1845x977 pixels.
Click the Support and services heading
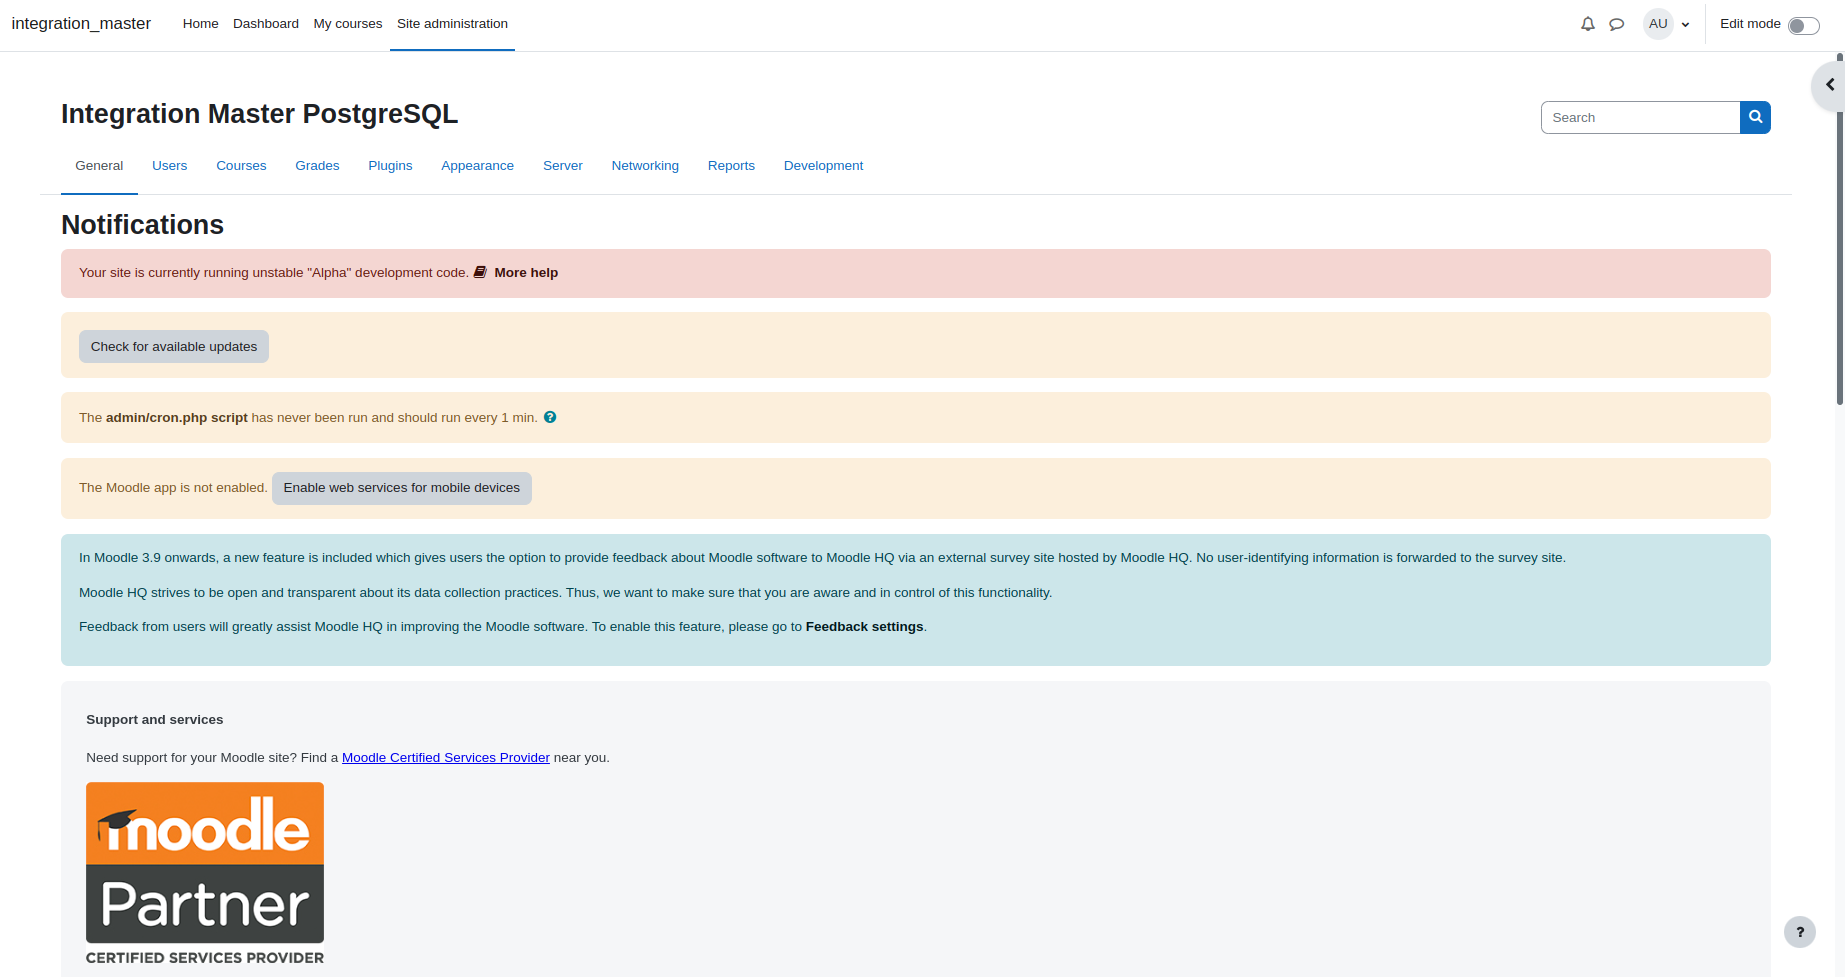click(155, 720)
